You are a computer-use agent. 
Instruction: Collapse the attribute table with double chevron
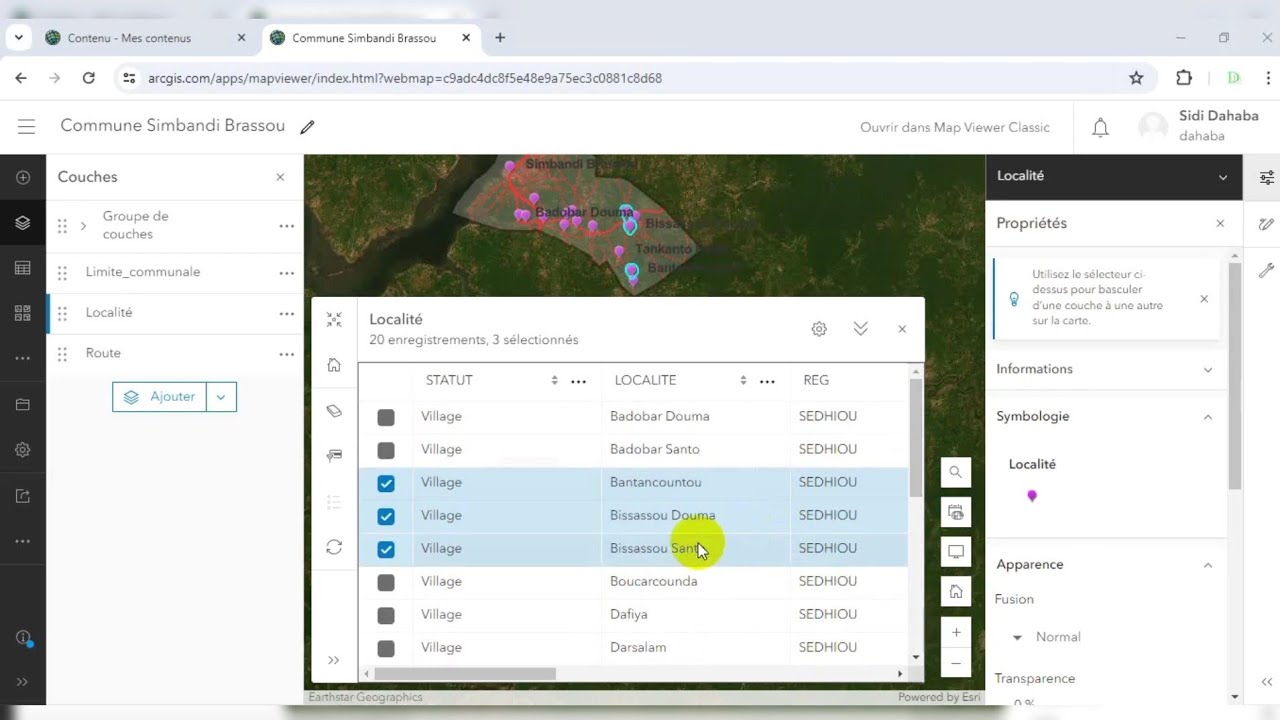coord(860,329)
